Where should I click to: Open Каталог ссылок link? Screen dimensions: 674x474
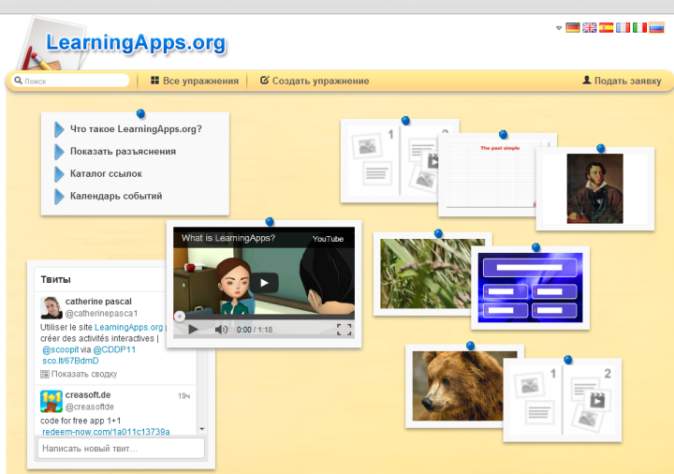coord(106,174)
